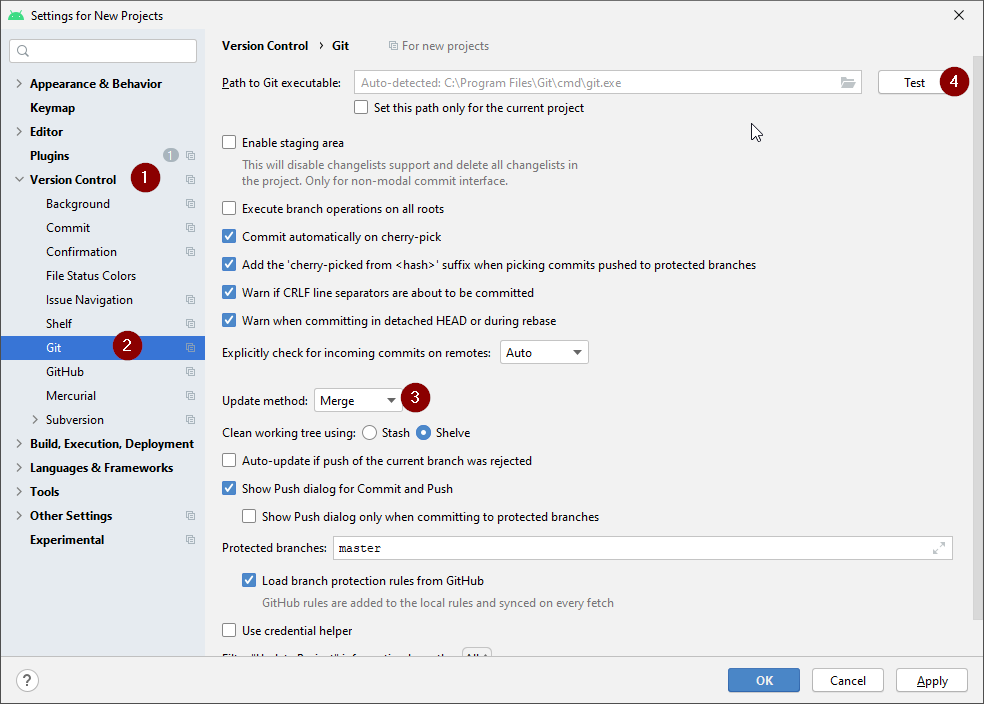Image resolution: width=984 pixels, height=704 pixels.
Task: Close the Settings dialog window
Action: [x=959, y=15]
